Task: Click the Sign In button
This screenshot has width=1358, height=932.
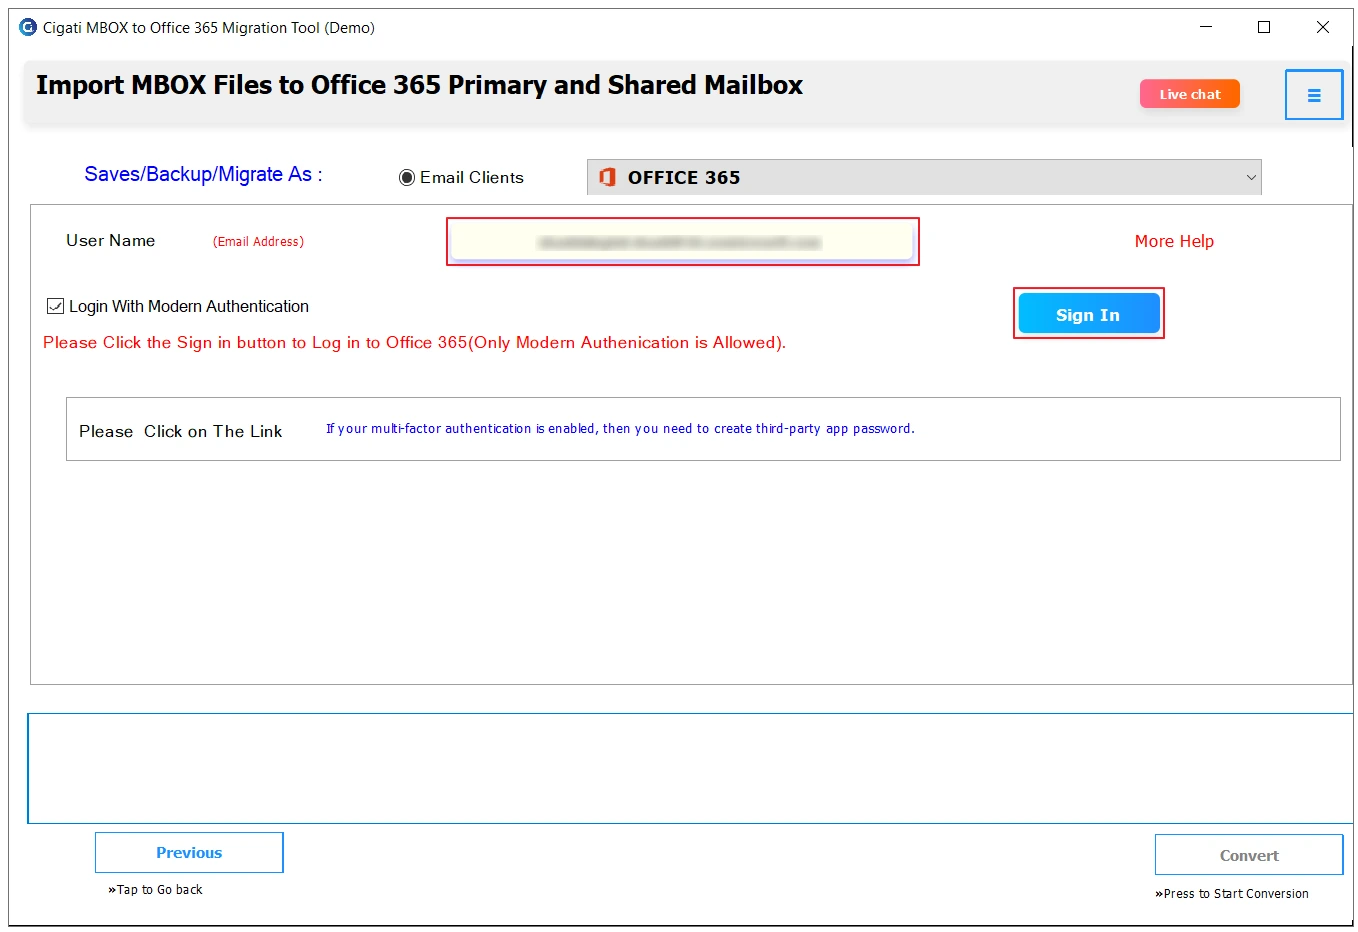Action: click(x=1089, y=314)
